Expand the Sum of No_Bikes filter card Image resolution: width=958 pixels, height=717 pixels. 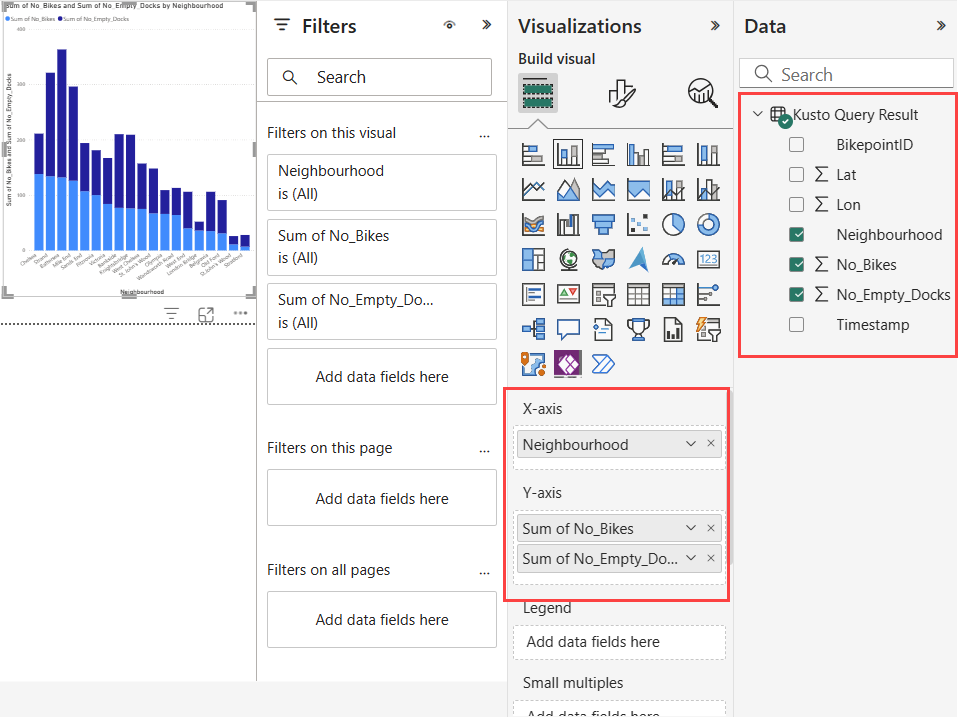pos(382,247)
